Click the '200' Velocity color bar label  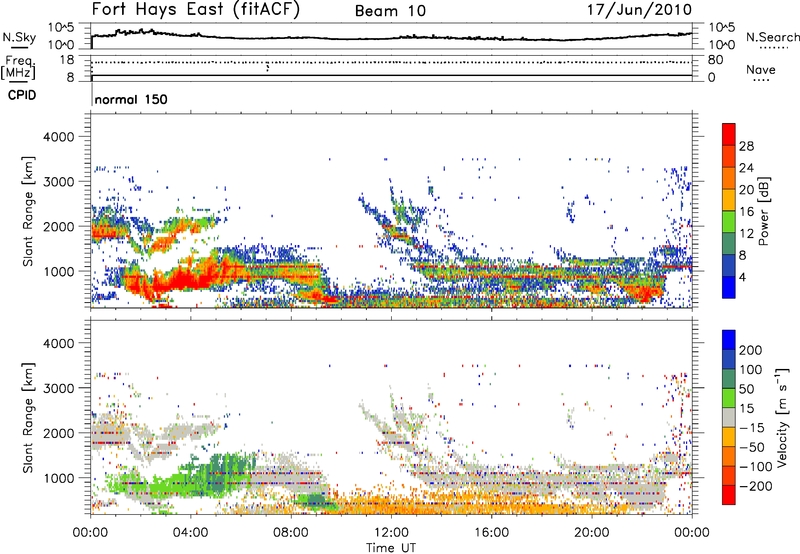[751, 350]
